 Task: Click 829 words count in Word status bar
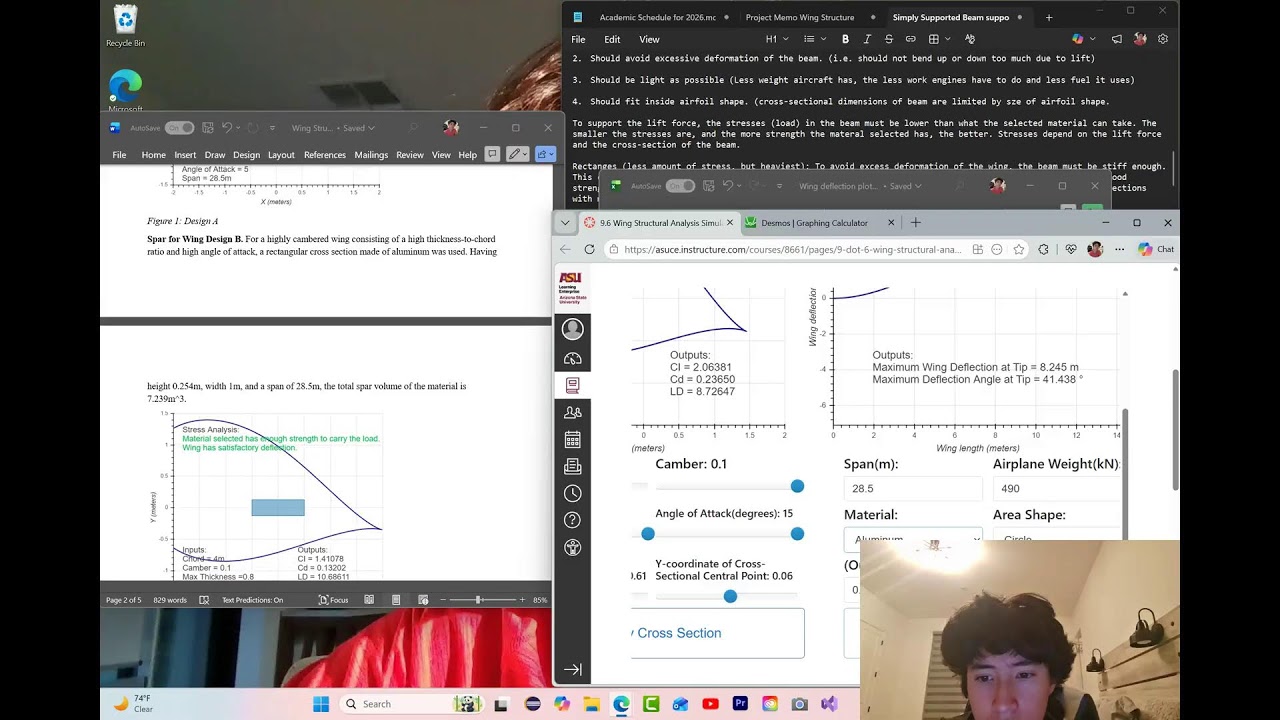click(170, 600)
